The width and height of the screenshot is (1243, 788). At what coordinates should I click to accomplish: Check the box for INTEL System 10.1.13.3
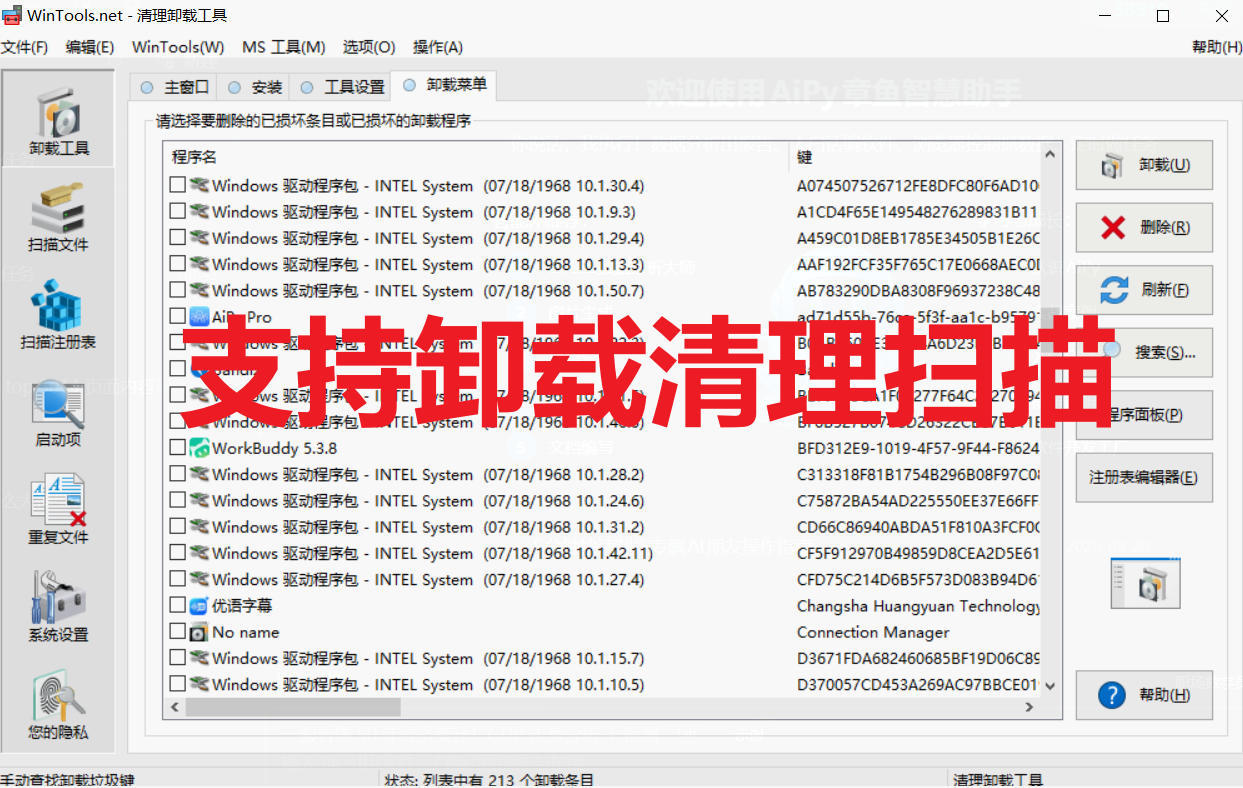[177, 264]
